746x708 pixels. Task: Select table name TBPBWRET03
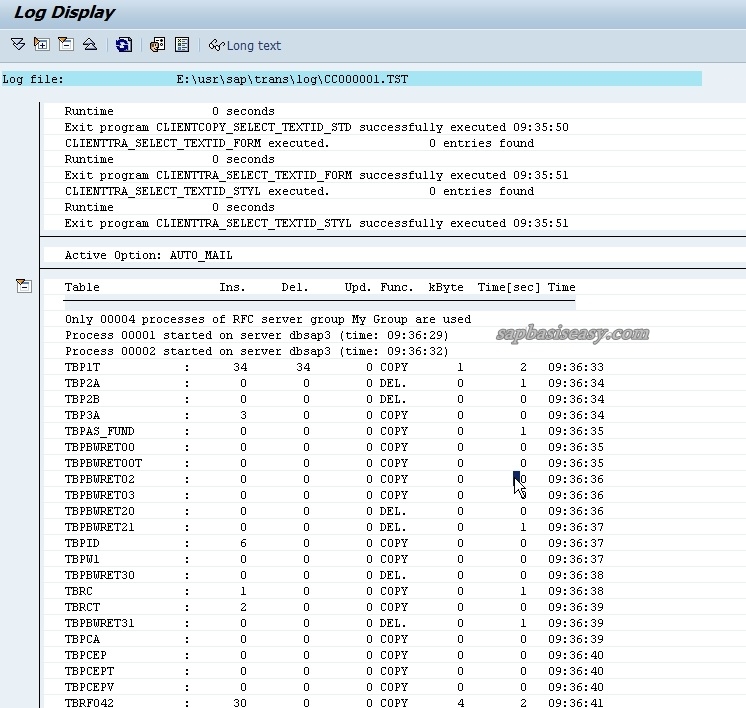pos(99,495)
